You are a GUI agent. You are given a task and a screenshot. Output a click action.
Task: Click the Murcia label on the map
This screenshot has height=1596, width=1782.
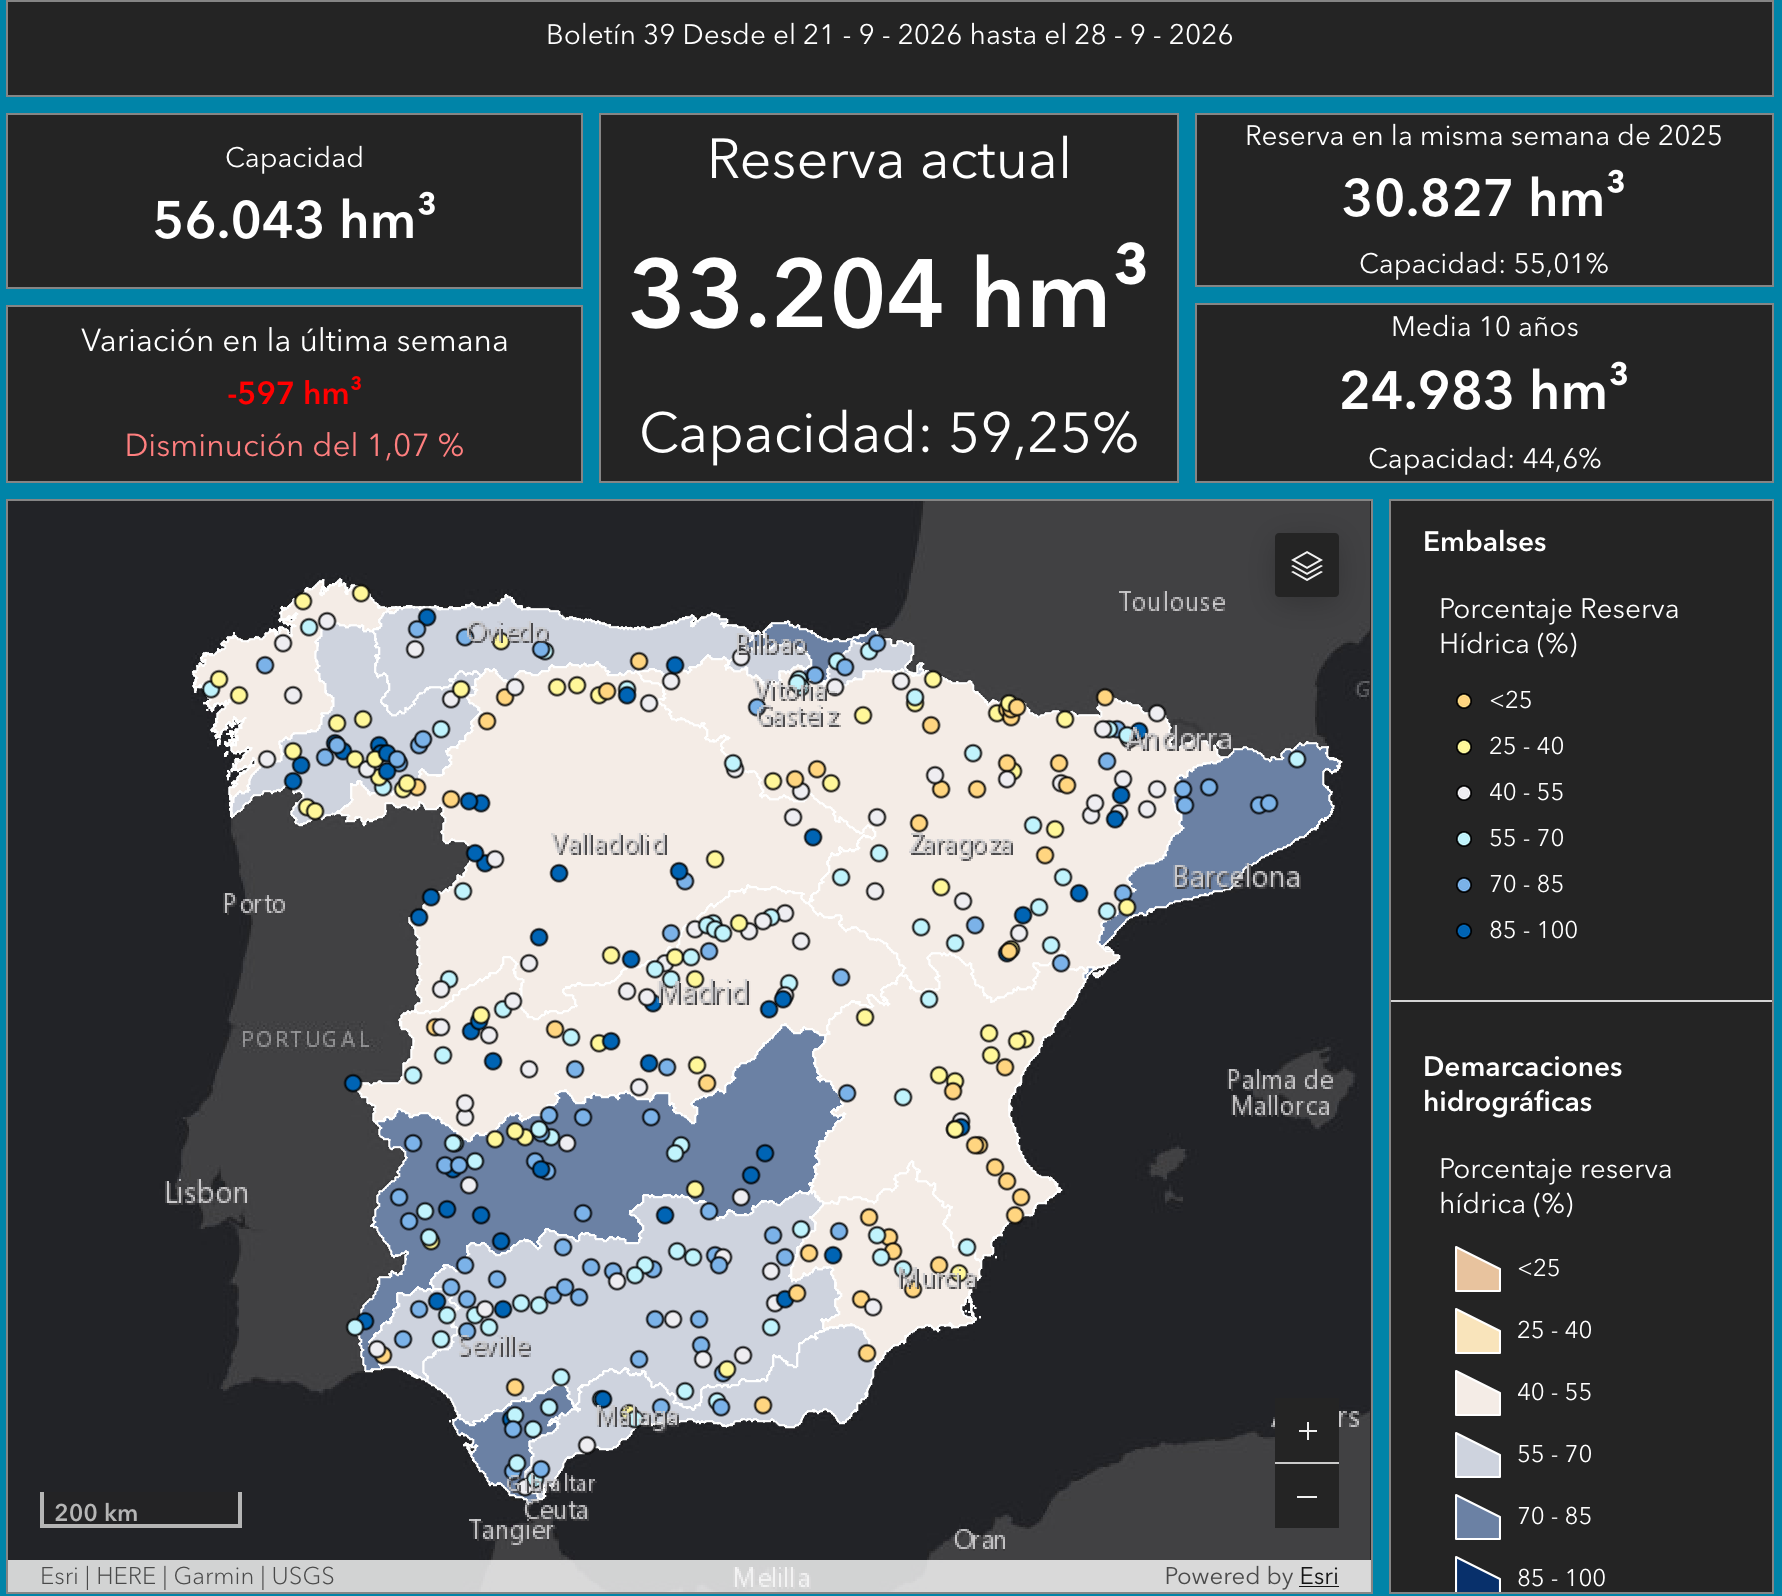click(x=938, y=1279)
